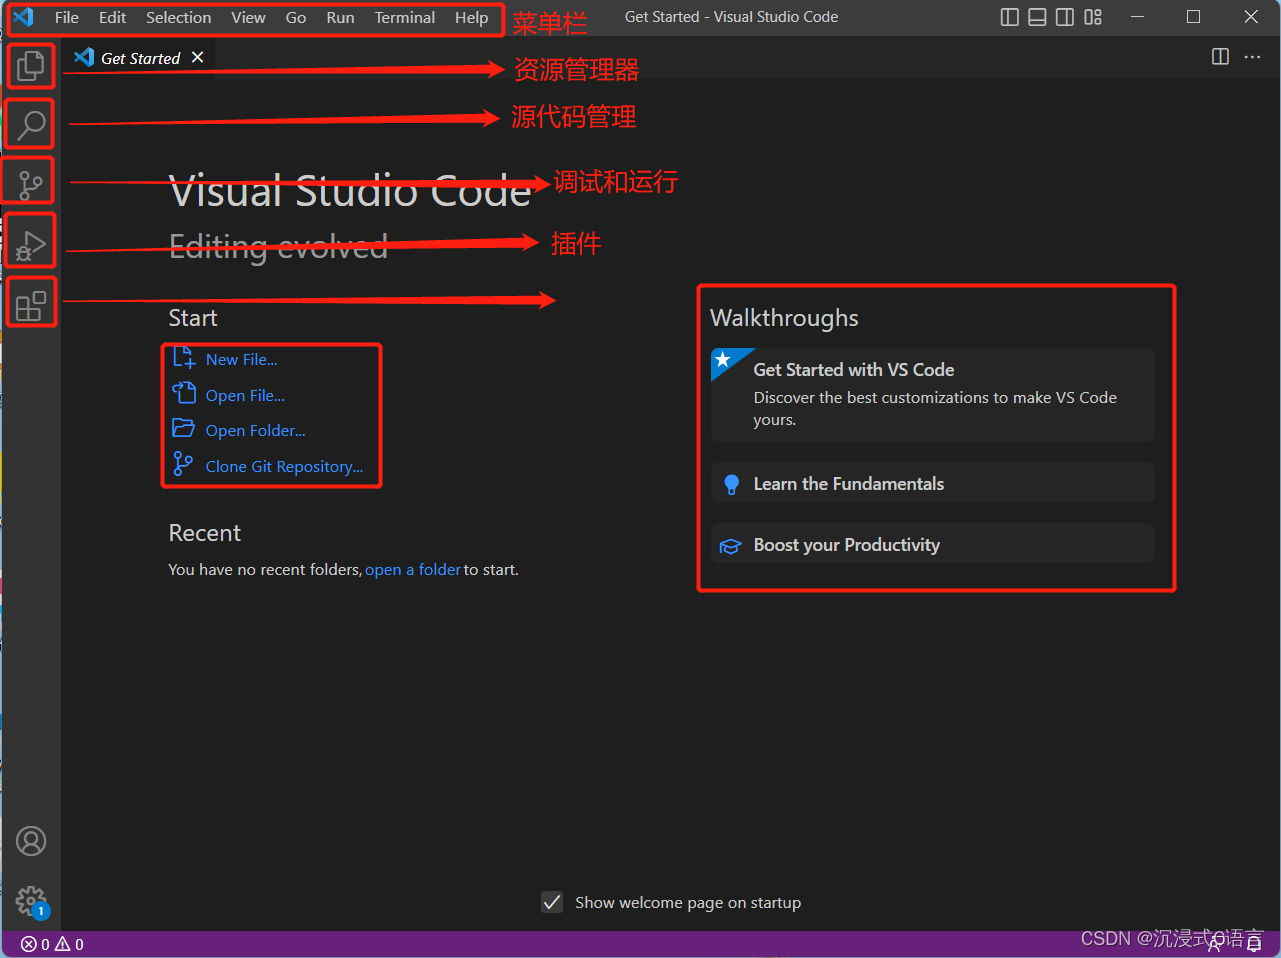Click the lightbulb icon for Fundamentals
1281x958 pixels.
click(x=731, y=484)
